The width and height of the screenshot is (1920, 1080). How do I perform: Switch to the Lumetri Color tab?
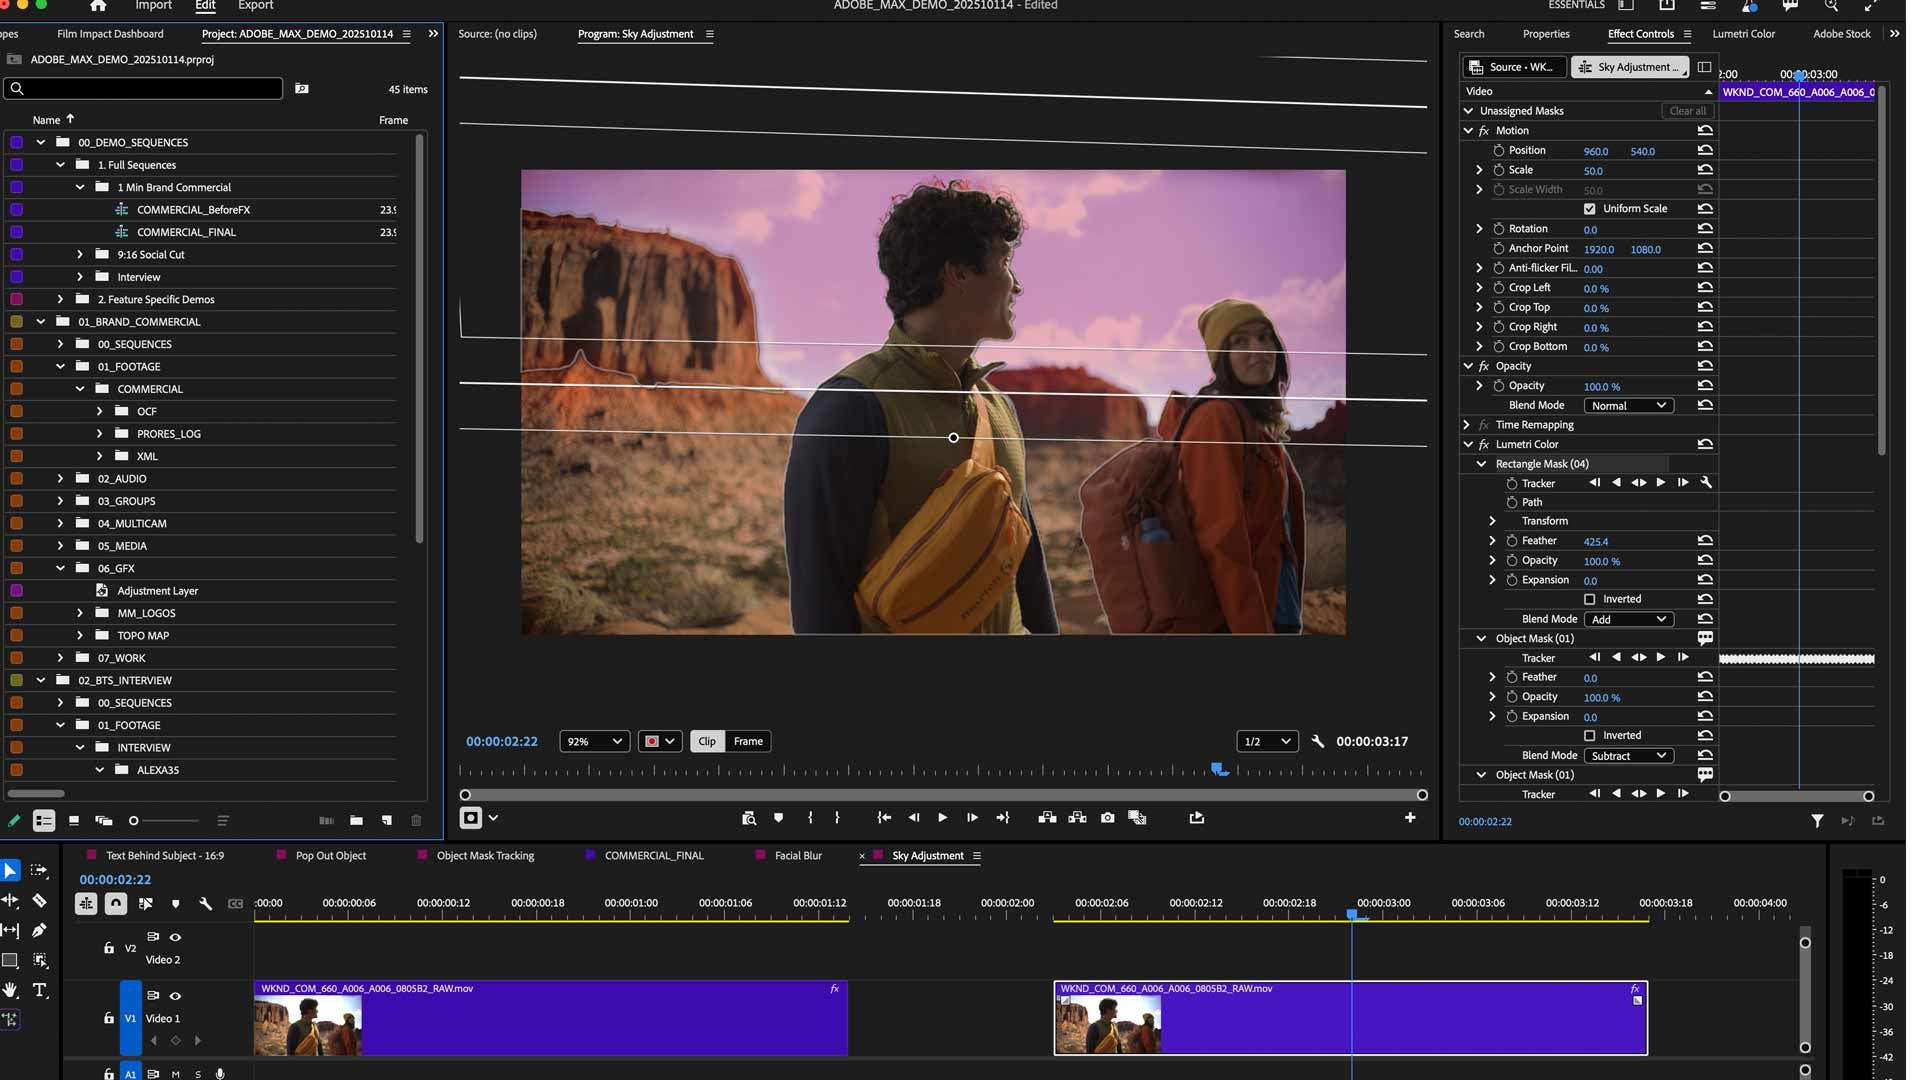coord(1743,34)
